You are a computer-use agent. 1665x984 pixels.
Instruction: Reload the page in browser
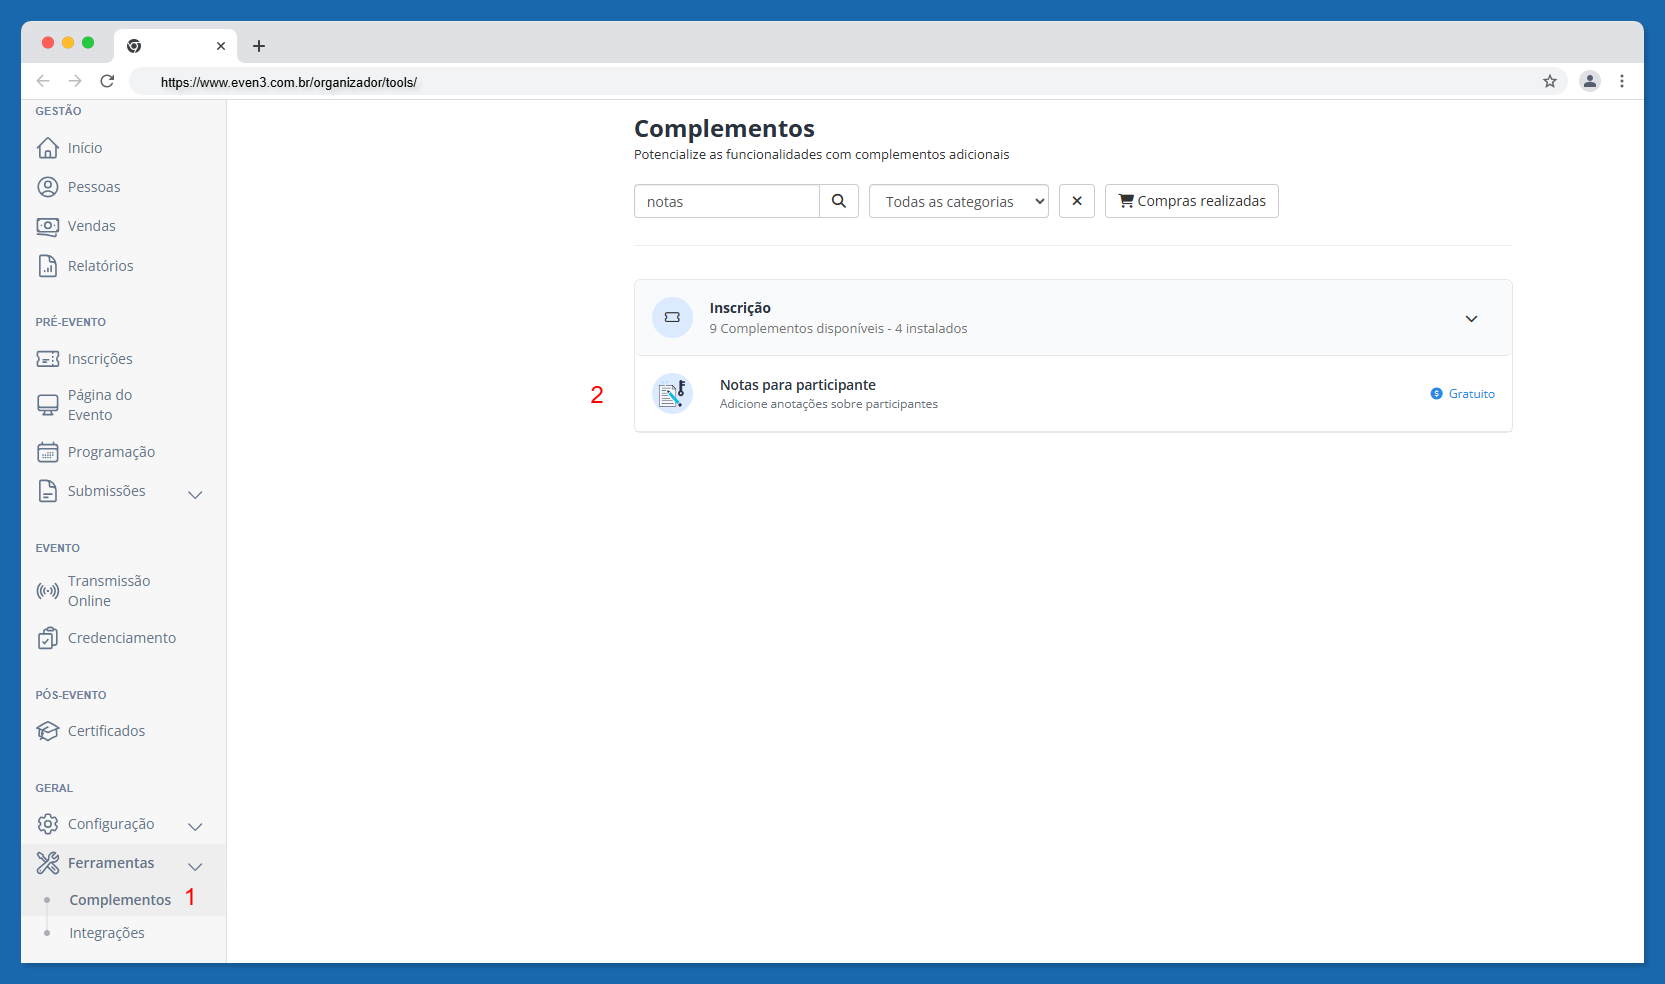point(107,81)
